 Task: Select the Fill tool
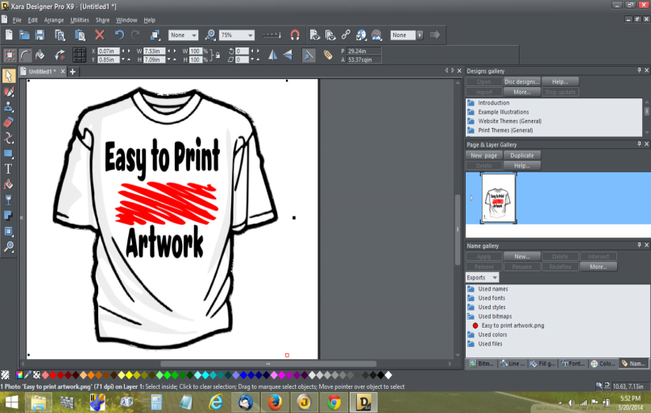click(9, 184)
